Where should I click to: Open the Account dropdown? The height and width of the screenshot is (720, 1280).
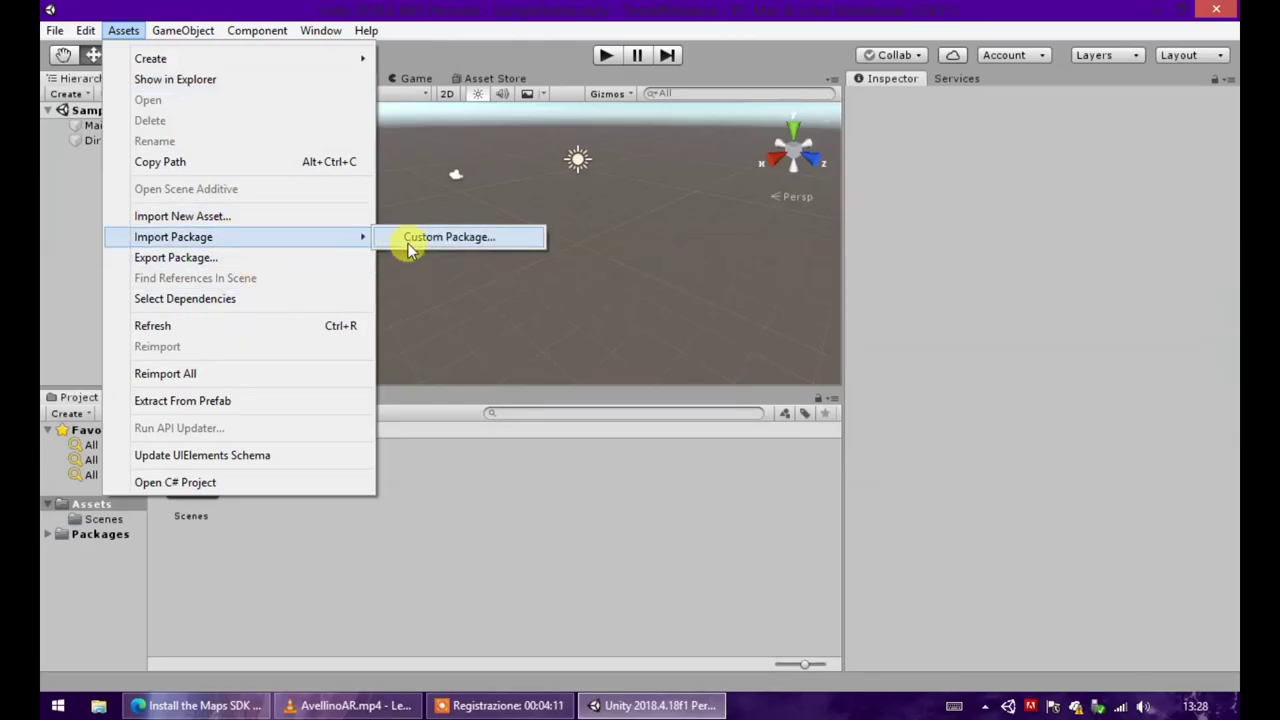1012,55
